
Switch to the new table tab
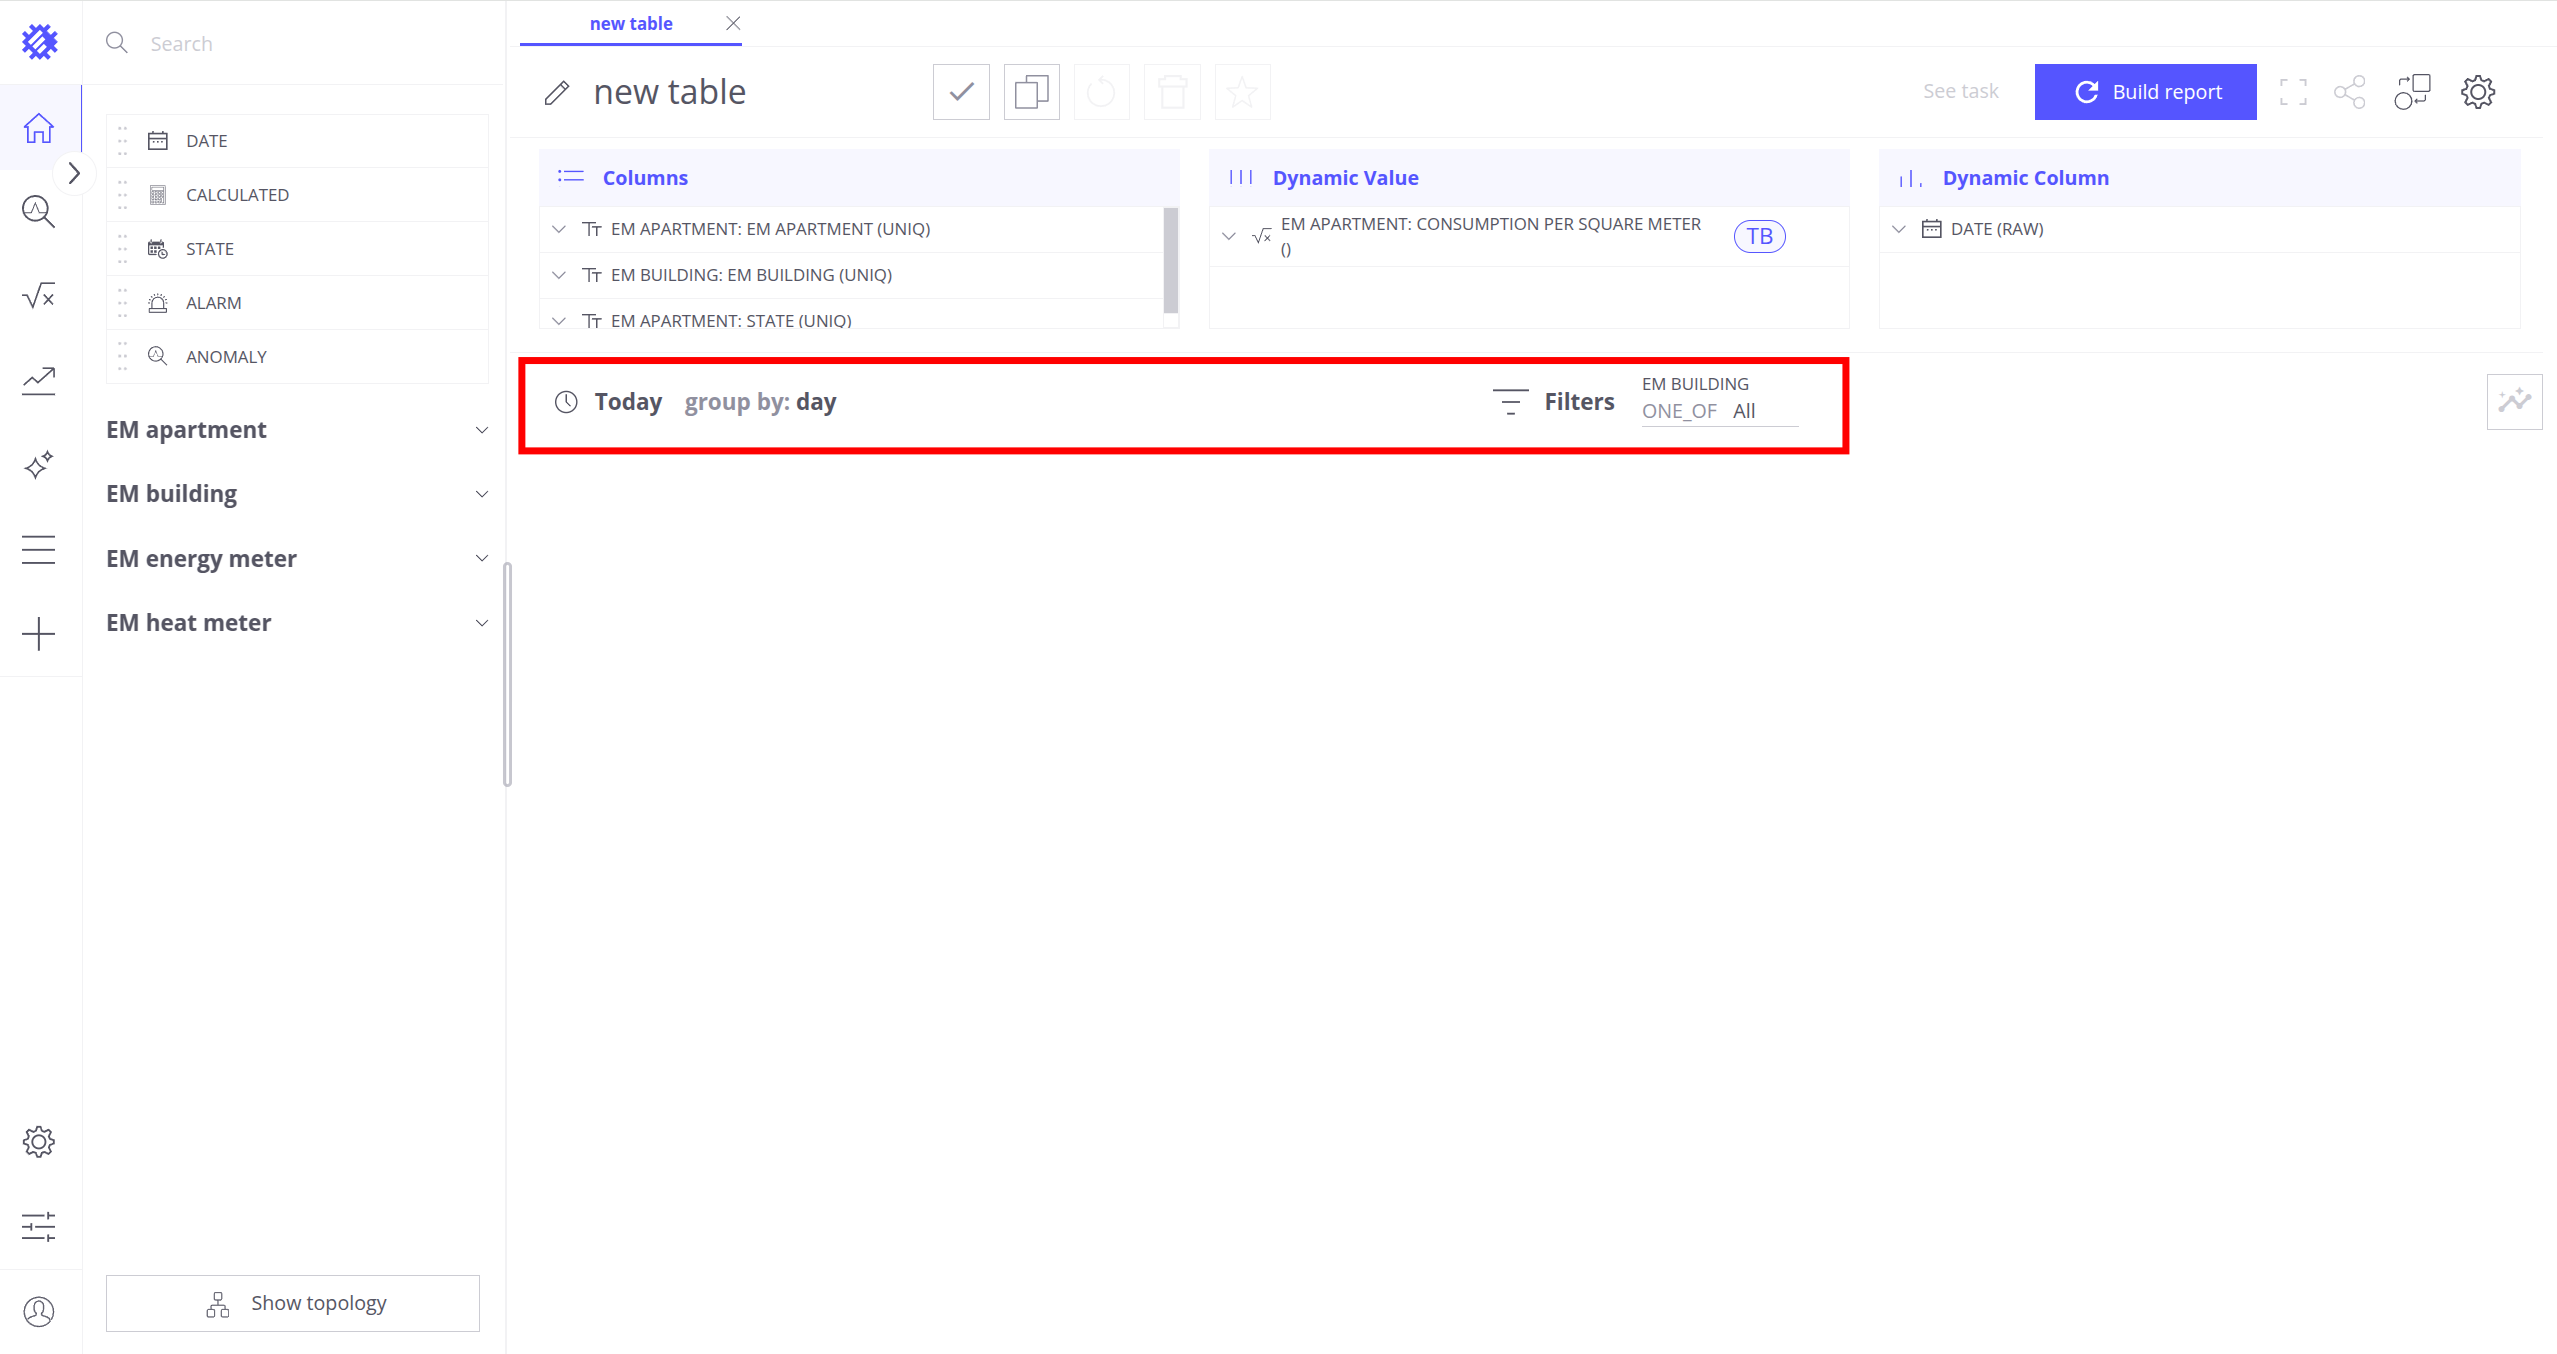630,24
